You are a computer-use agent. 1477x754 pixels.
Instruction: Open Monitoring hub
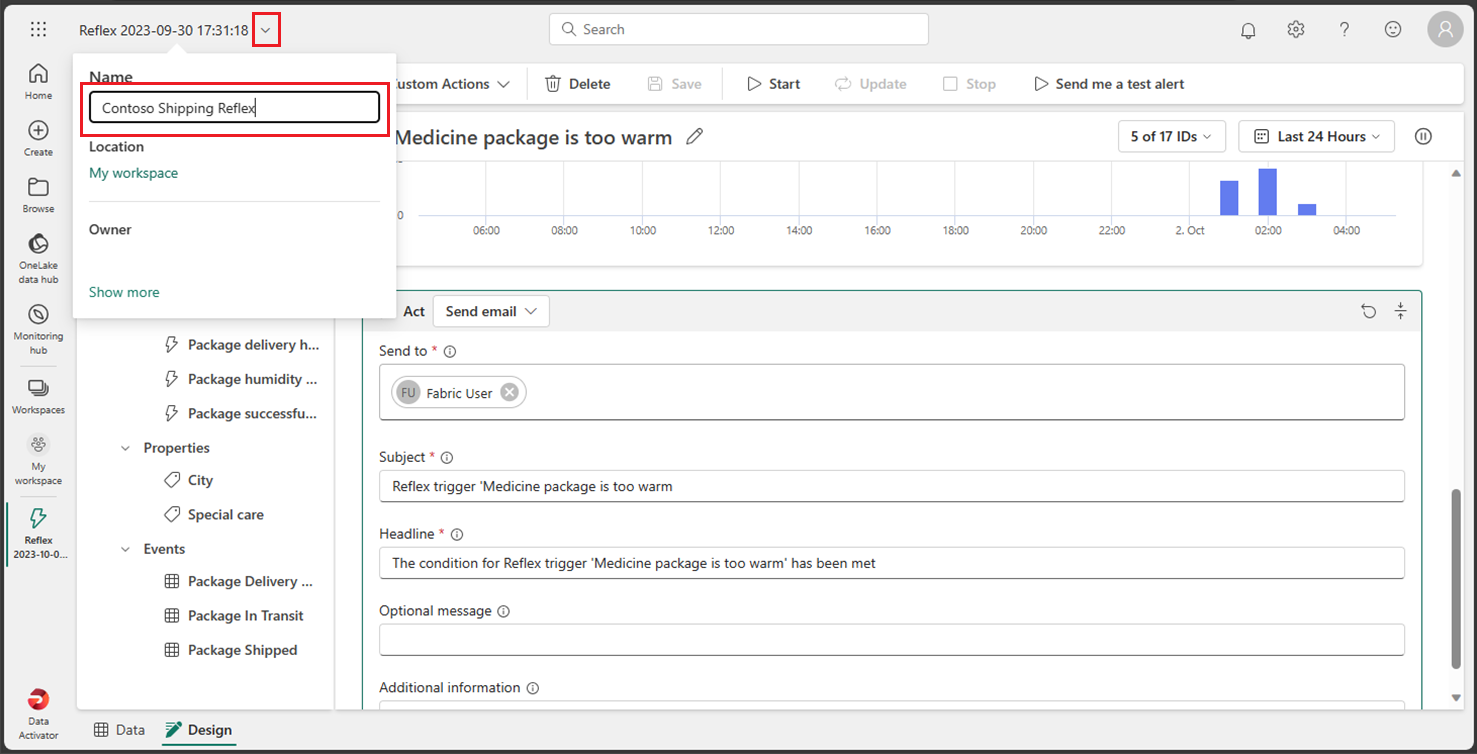click(38, 329)
